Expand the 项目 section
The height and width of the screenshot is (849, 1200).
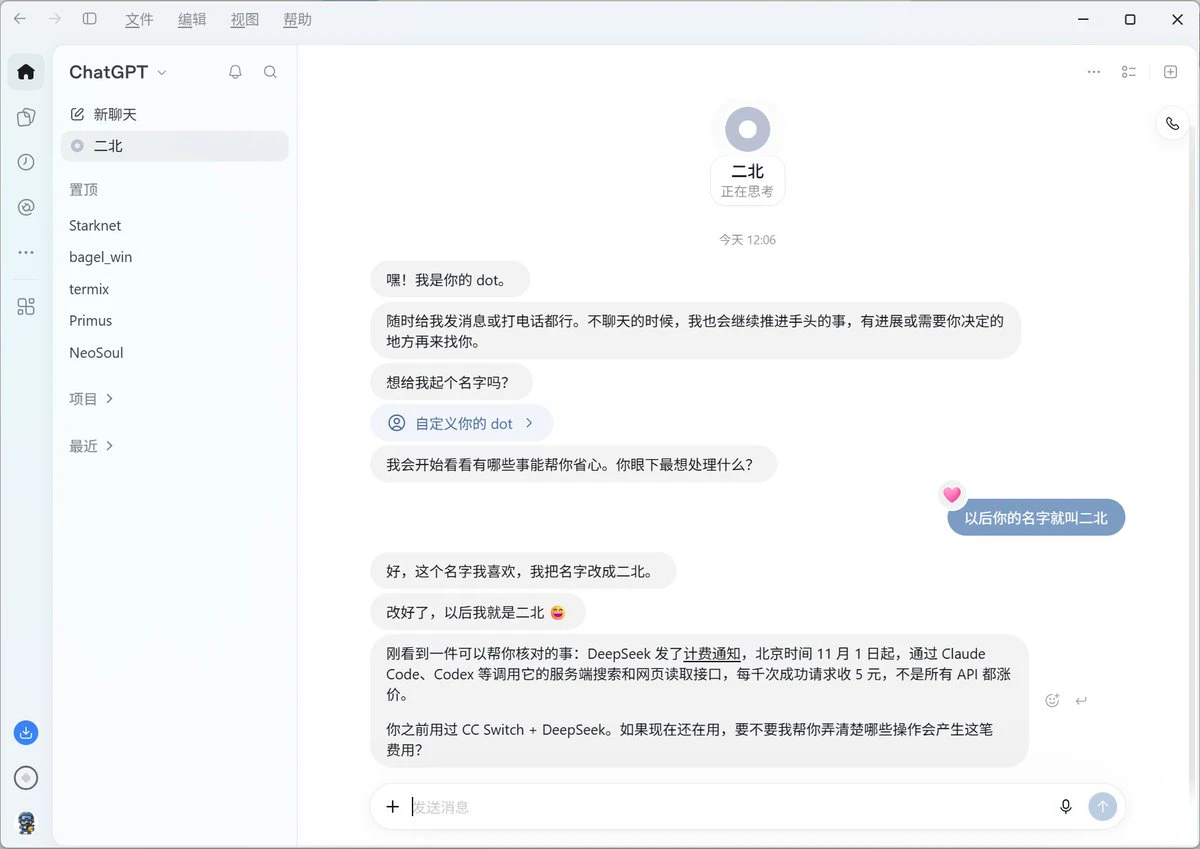point(91,399)
